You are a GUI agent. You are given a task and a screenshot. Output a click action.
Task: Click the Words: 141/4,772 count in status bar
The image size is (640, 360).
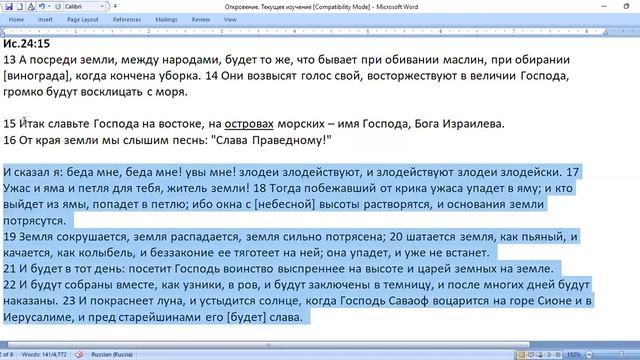(44, 355)
